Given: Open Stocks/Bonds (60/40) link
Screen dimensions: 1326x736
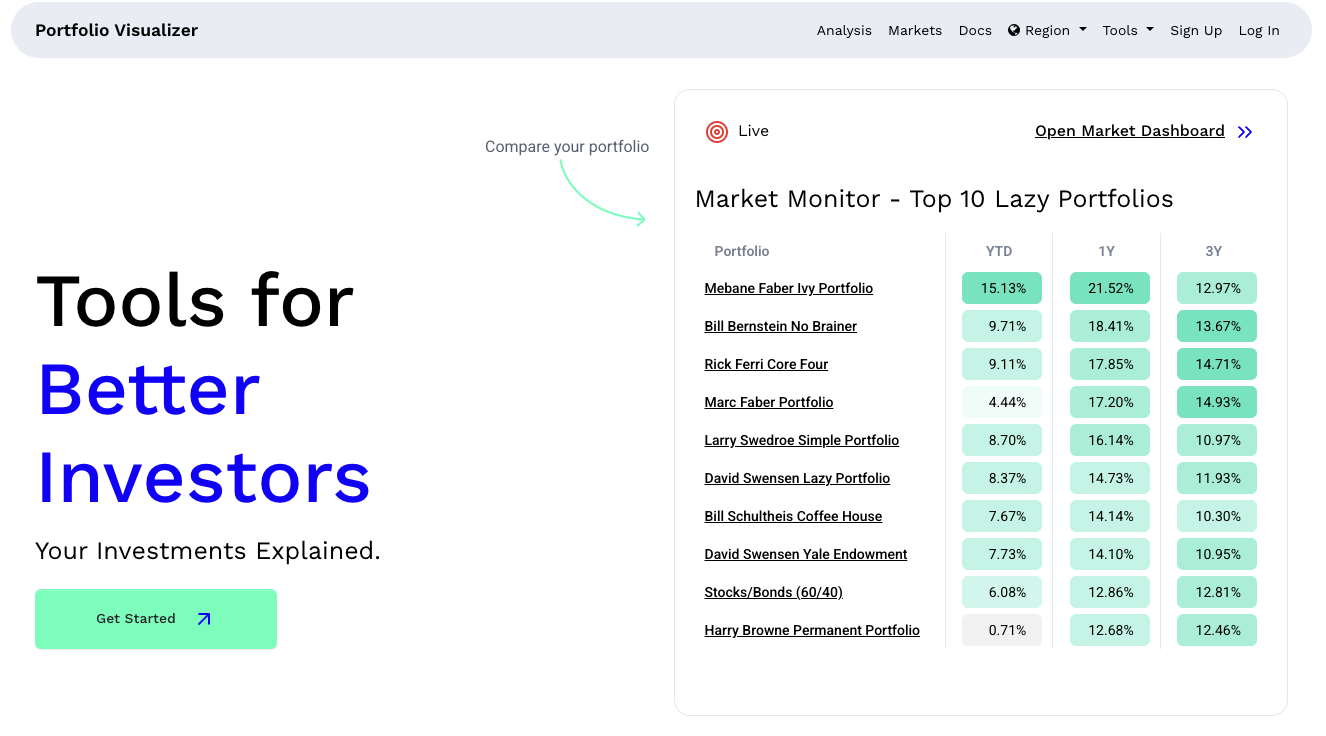Looking at the screenshot, I should click(773, 592).
